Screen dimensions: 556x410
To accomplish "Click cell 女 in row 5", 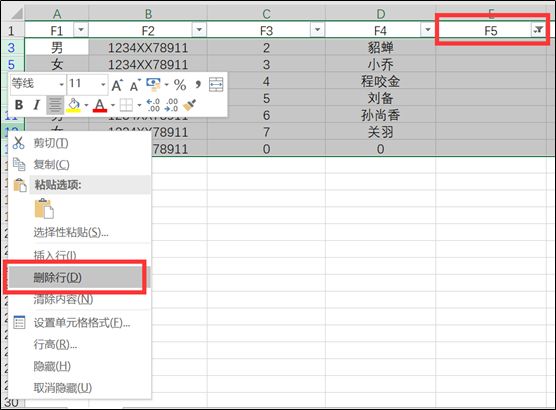I will (57, 64).
